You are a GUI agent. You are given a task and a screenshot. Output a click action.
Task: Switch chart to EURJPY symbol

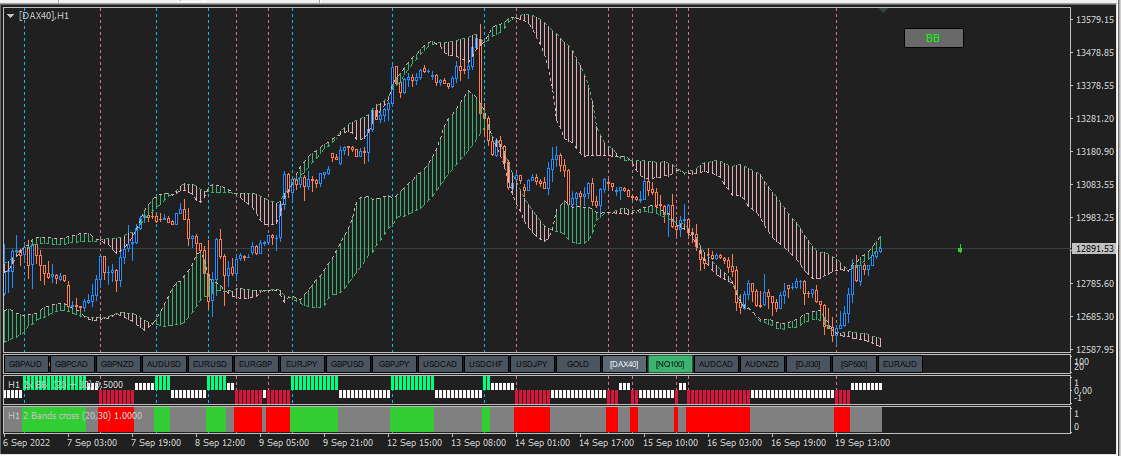coord(302,364)
